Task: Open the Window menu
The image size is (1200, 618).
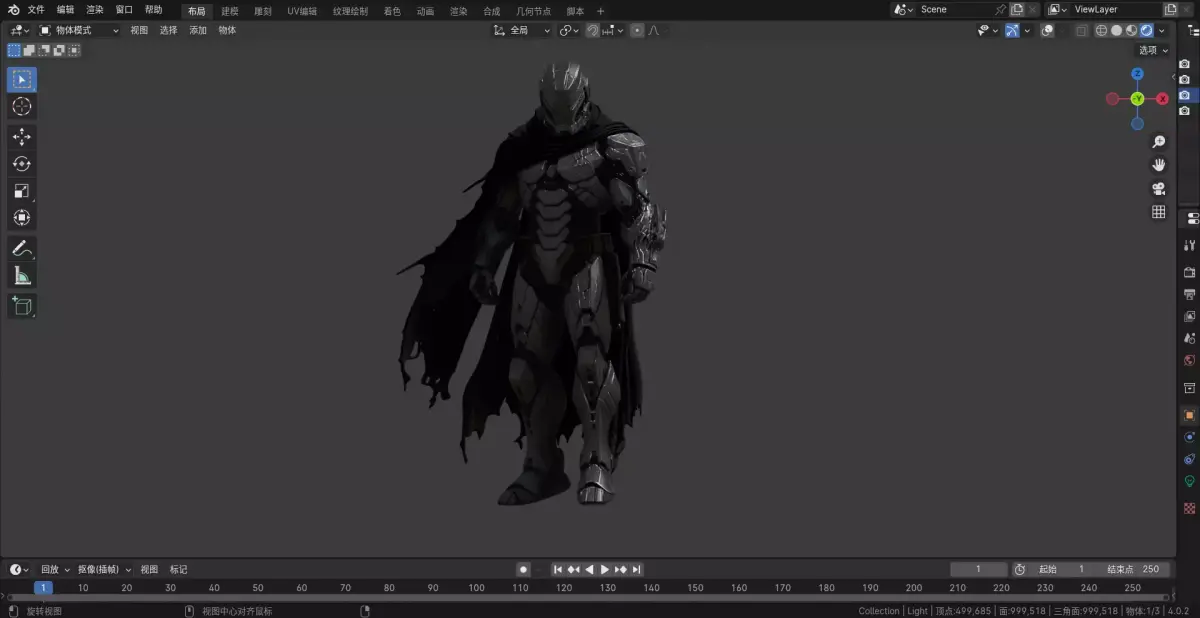Action: (x=123, y=9)
